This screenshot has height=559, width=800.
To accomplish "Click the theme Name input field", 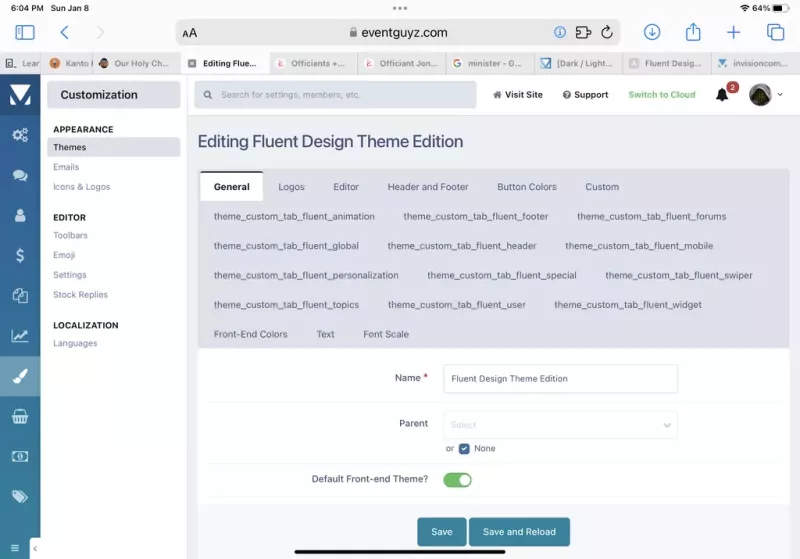I will tap(560, 378).
